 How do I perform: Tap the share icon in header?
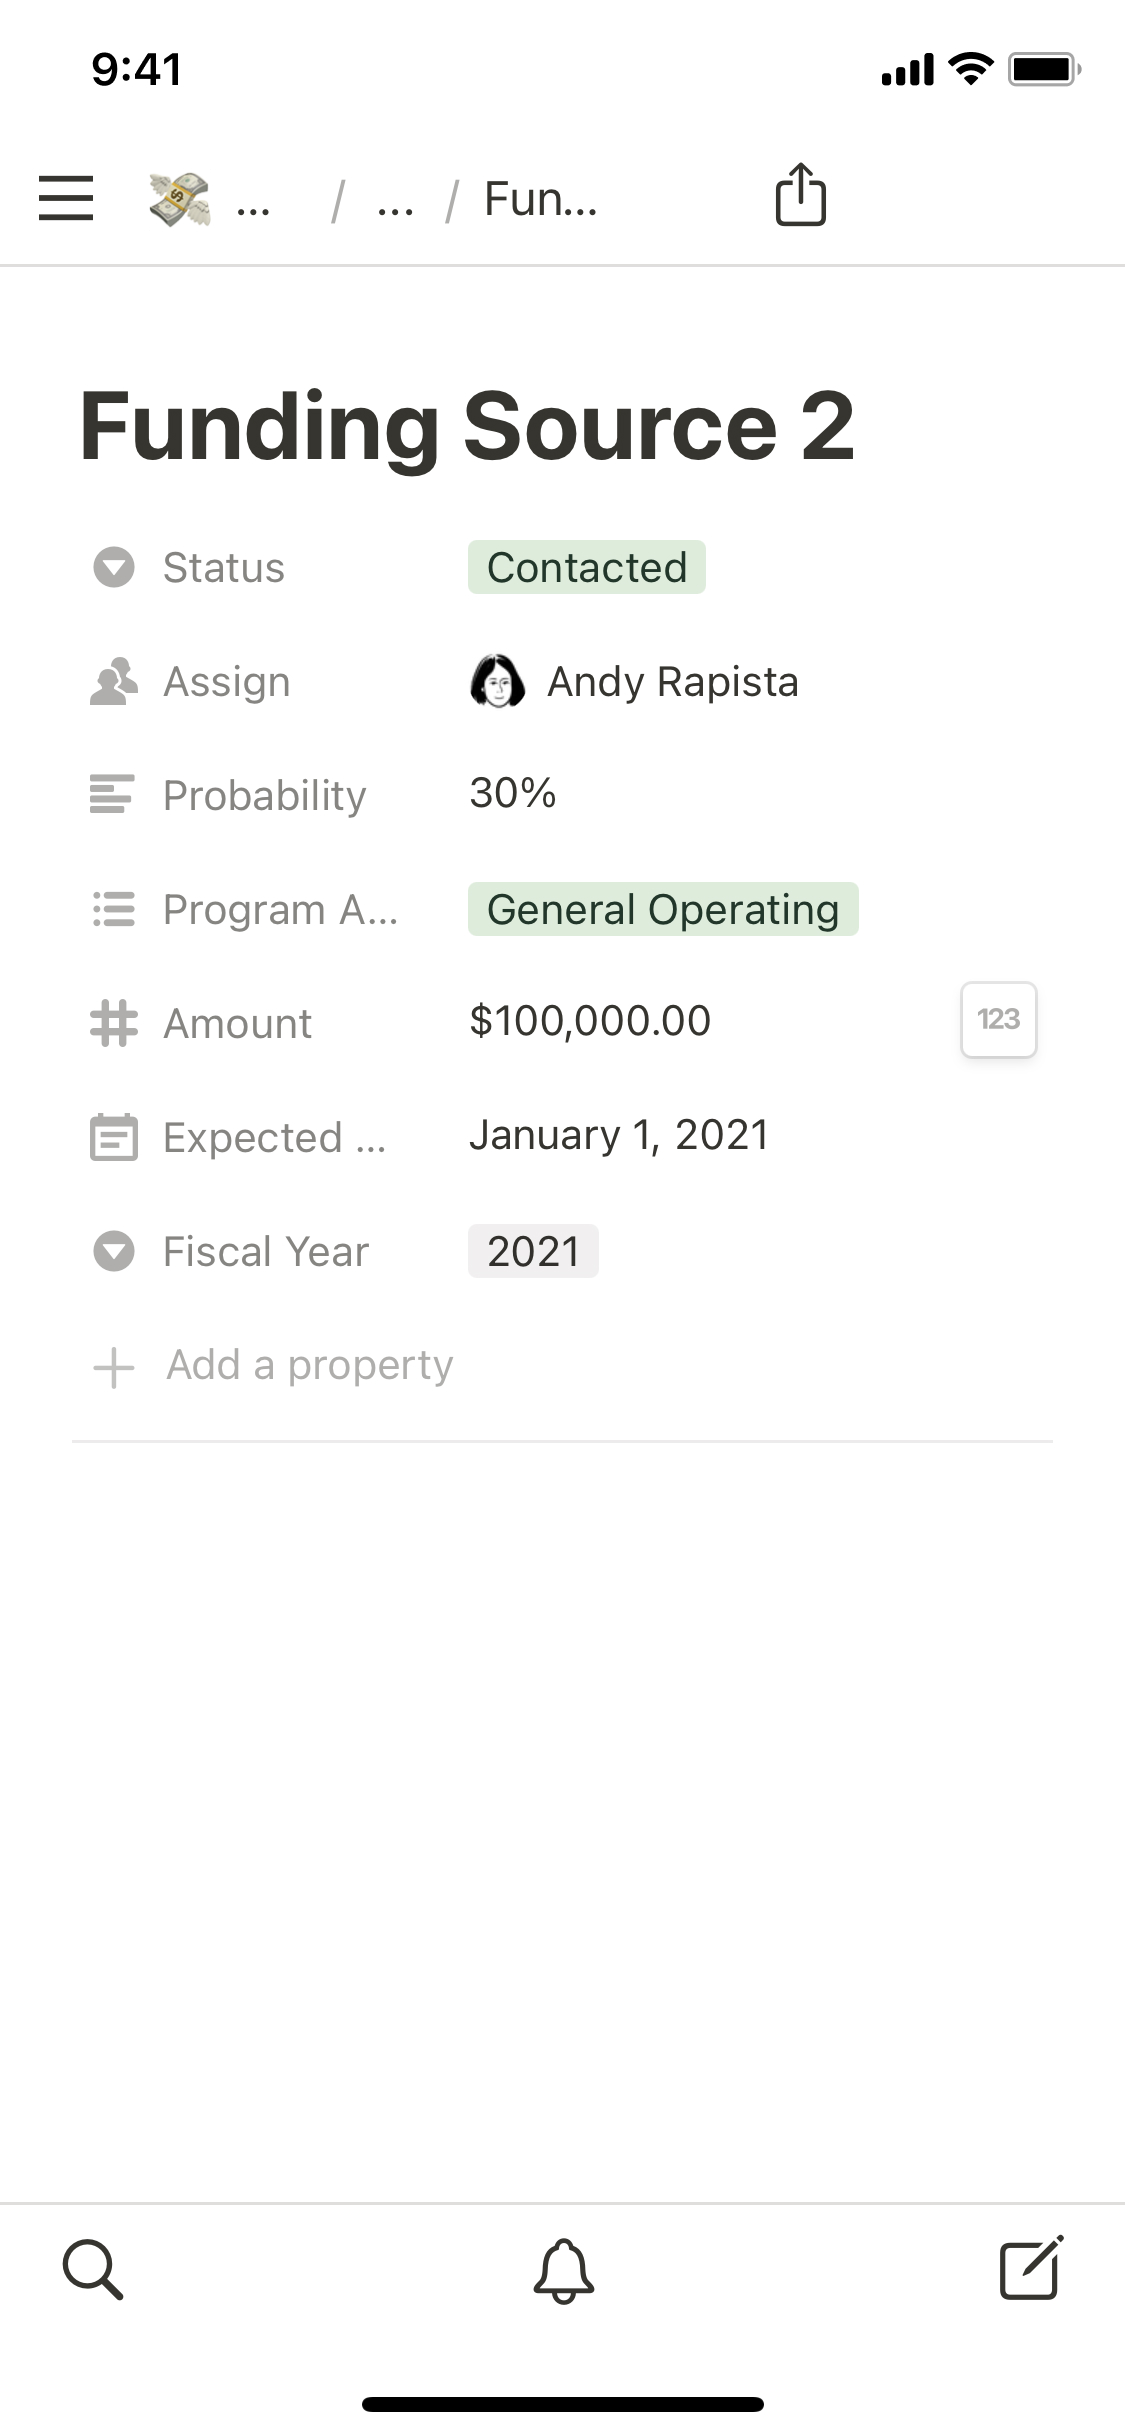tap(800, 195)
